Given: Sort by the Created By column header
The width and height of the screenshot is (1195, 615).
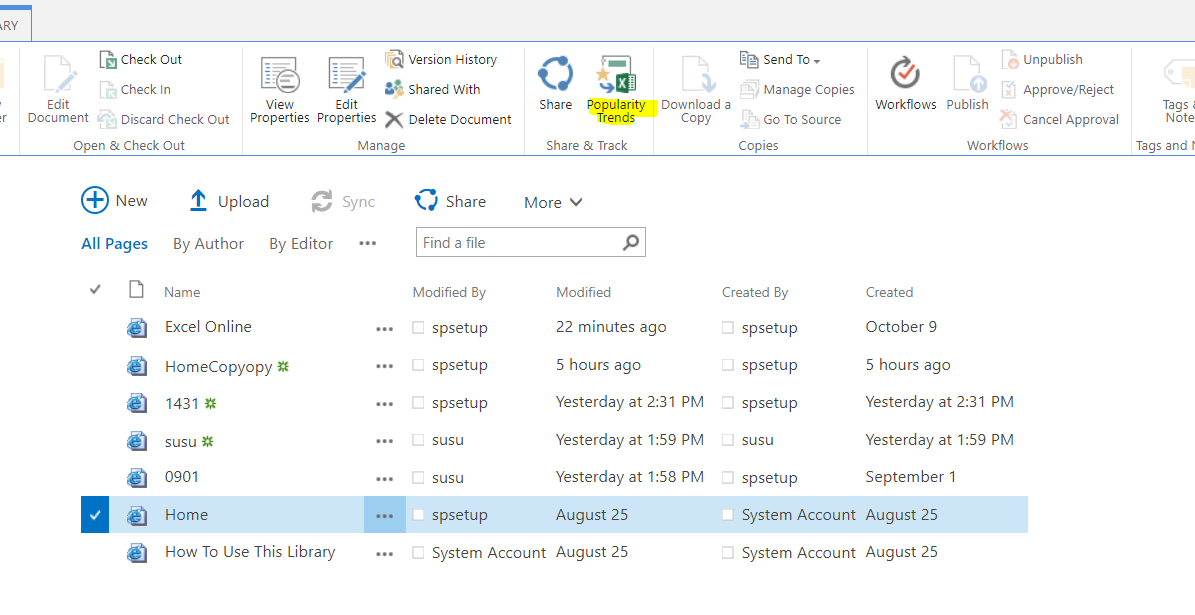Looking at the screenshot, I should point(754,292).
